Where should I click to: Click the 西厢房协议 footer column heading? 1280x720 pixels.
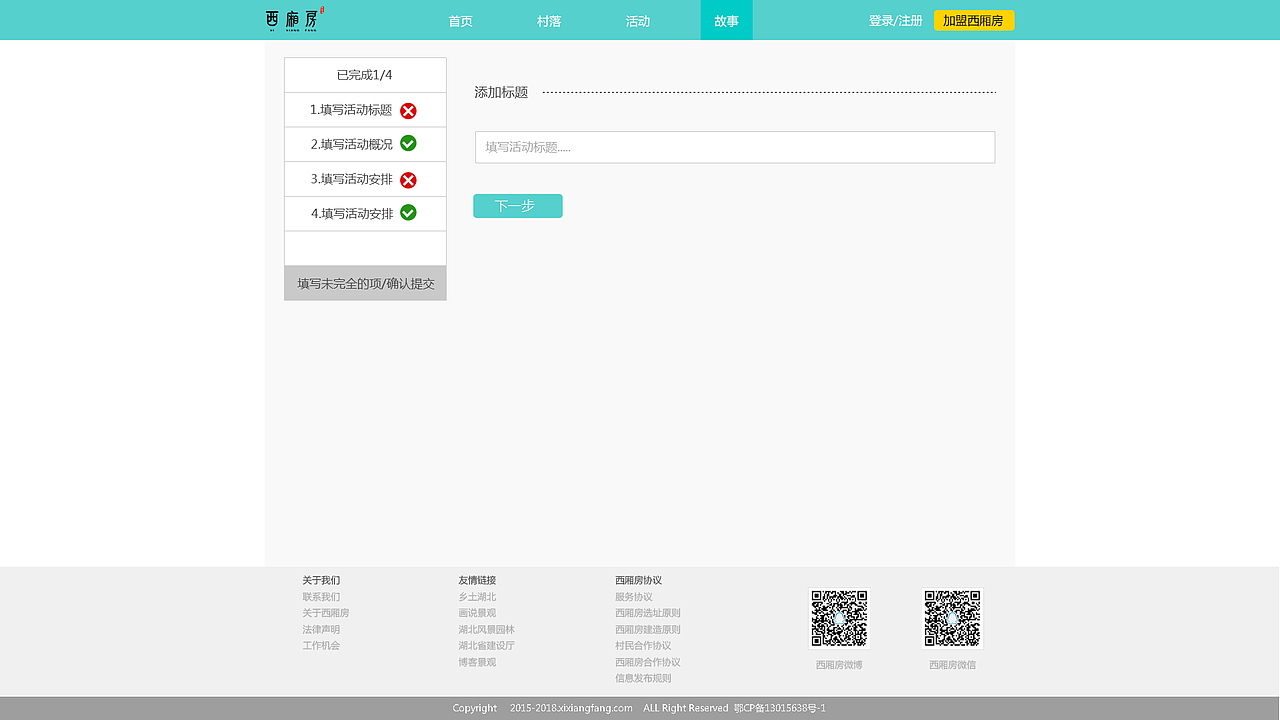(x=638, y=580)
